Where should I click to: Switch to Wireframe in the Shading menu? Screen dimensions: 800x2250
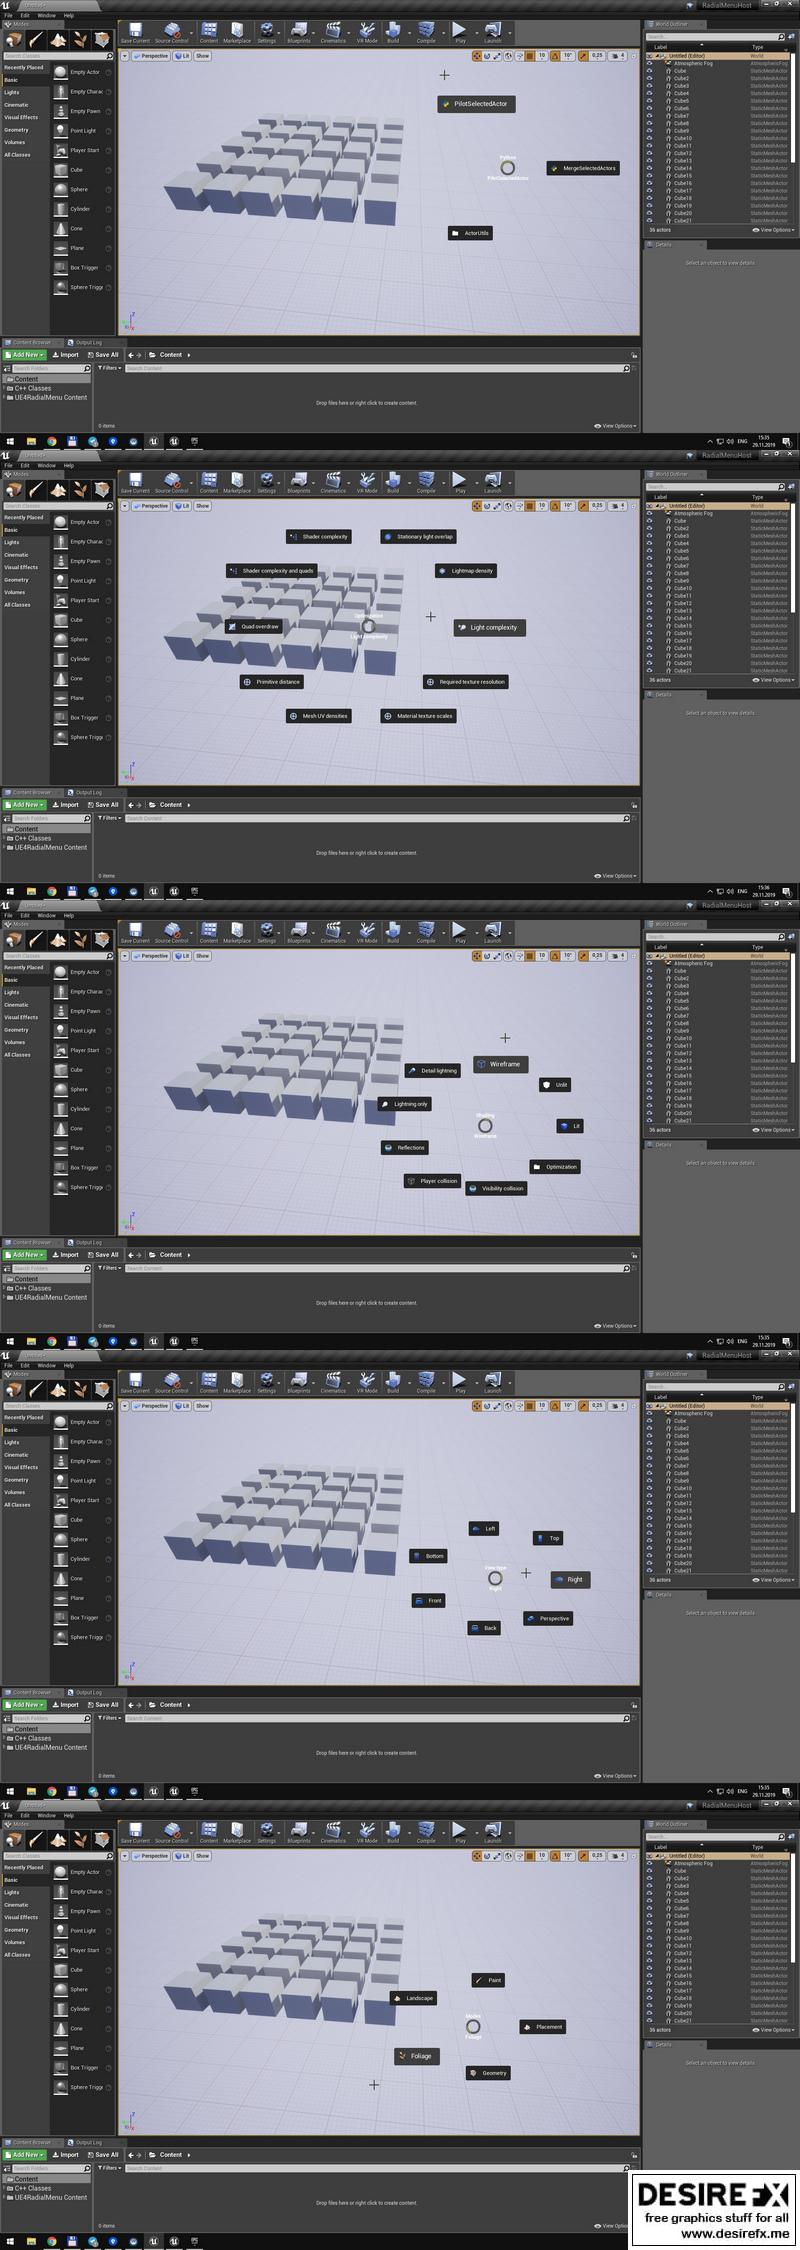coord(501,1064)
